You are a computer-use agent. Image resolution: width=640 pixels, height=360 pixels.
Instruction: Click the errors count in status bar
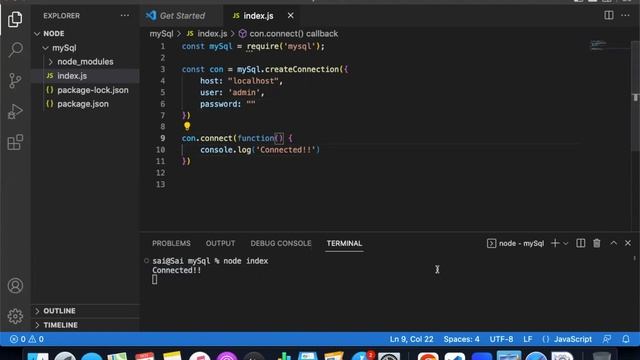[x=18, y=339]
